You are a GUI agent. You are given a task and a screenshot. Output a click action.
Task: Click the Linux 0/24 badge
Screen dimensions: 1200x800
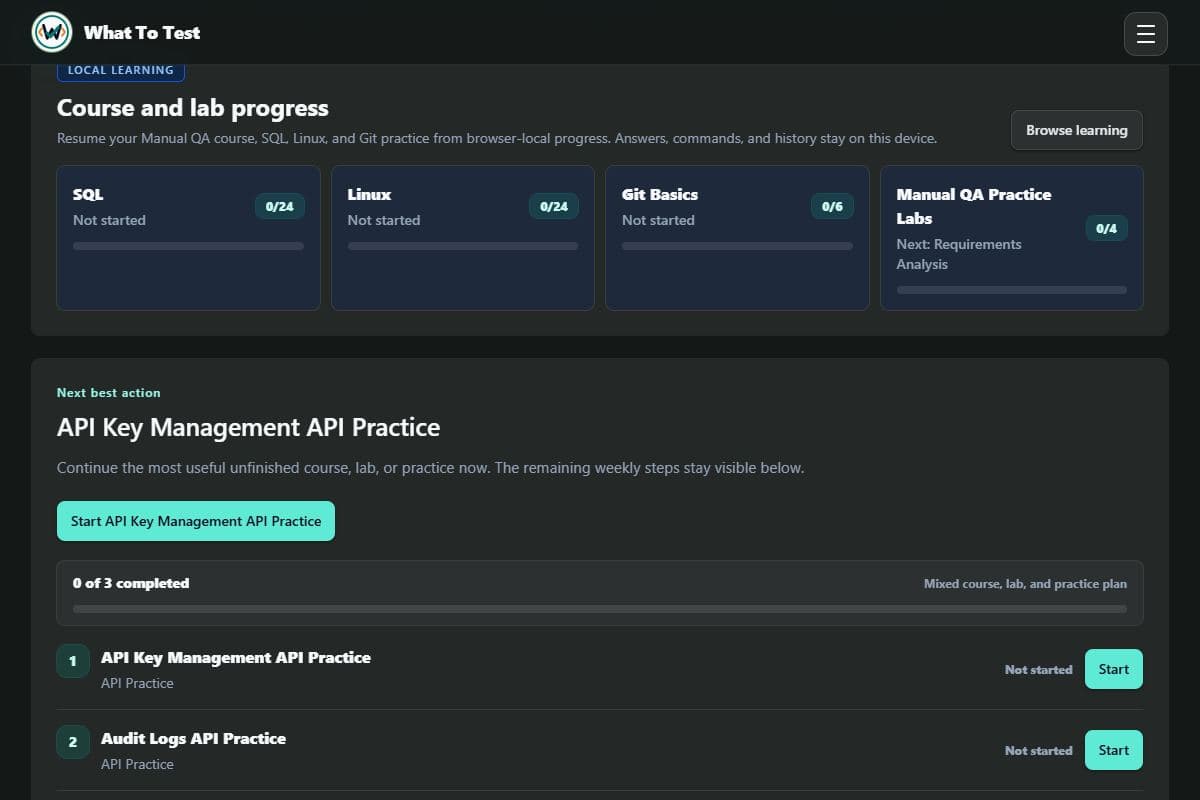[554, 207]
